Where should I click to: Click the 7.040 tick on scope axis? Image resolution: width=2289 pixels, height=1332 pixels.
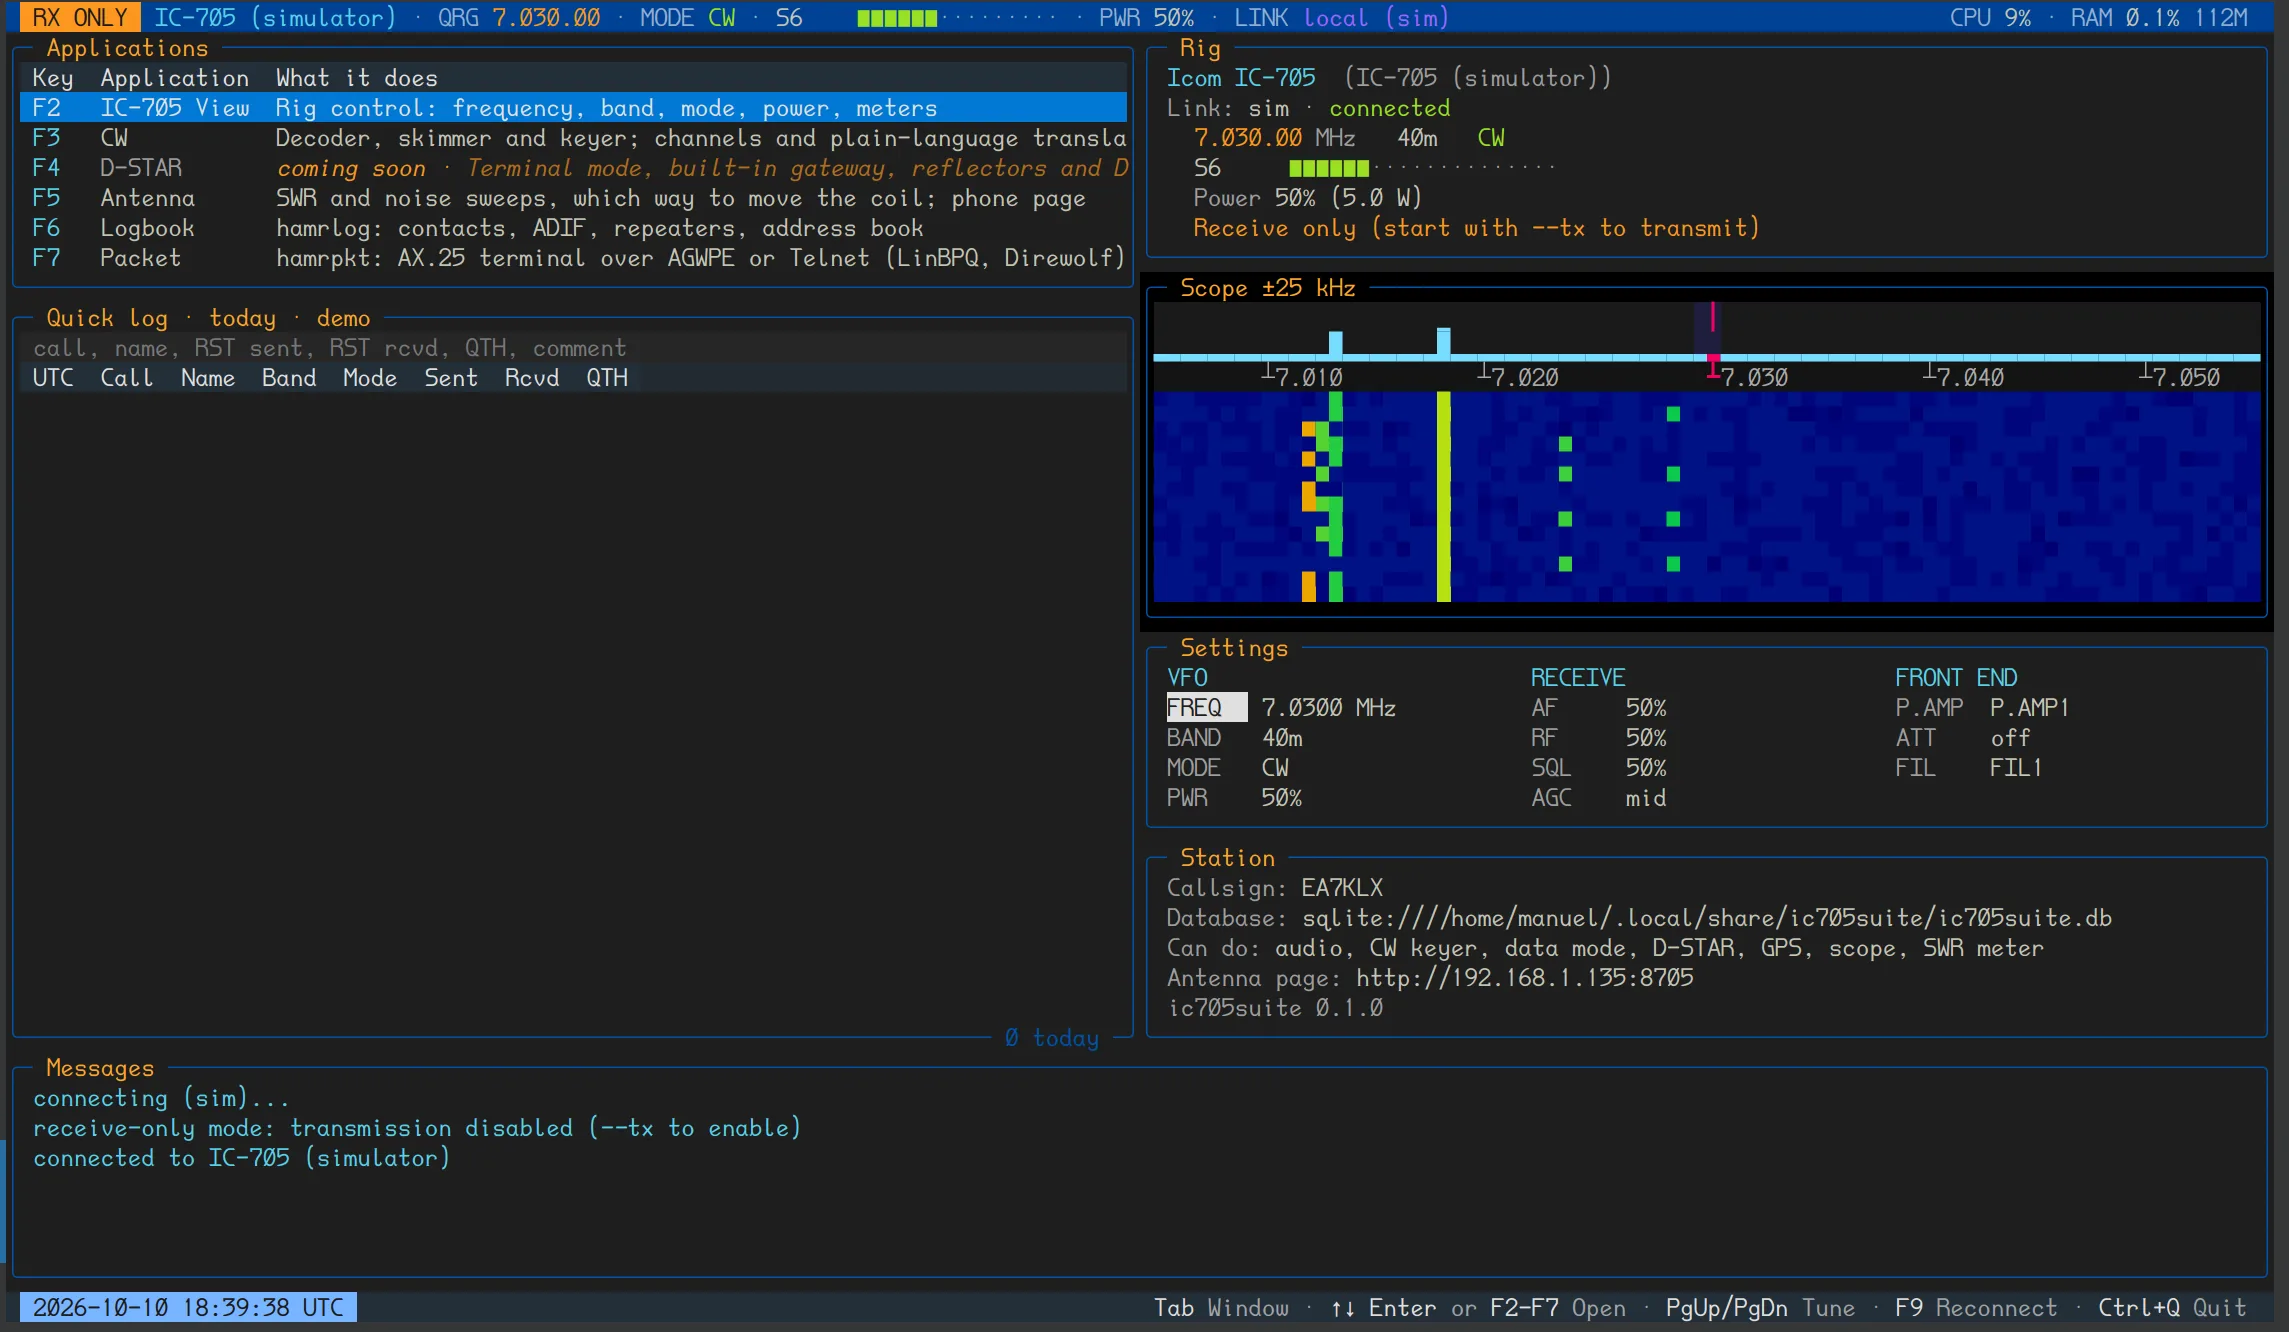point(1964,377)
